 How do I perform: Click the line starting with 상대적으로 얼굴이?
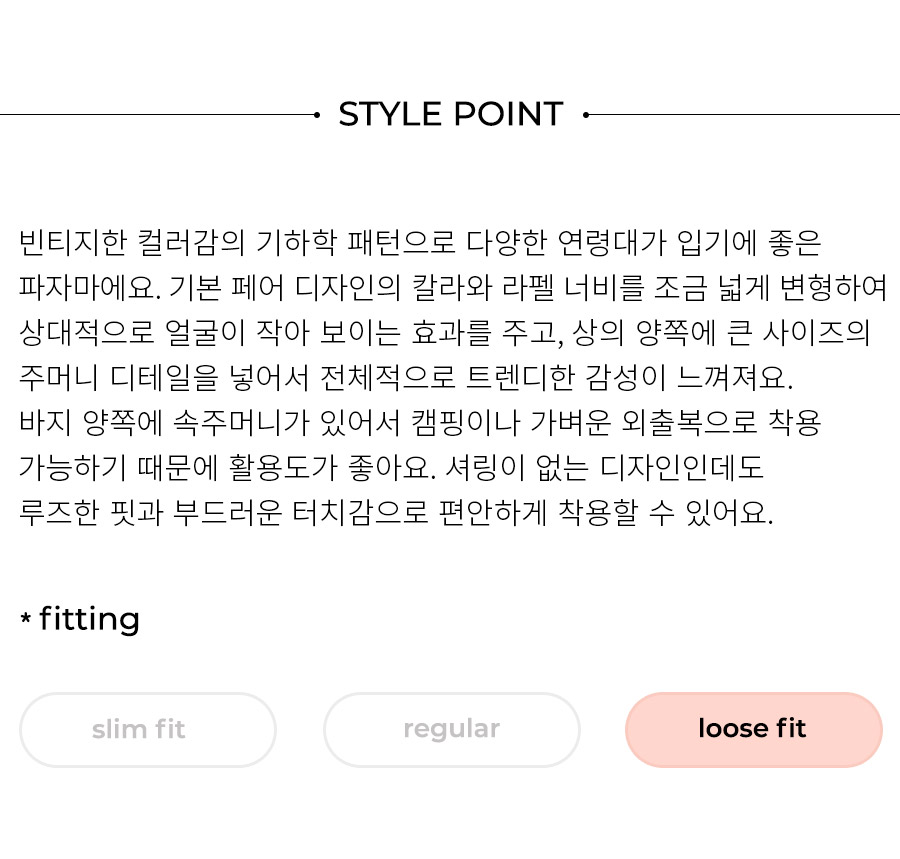click(x=445, y=333)
